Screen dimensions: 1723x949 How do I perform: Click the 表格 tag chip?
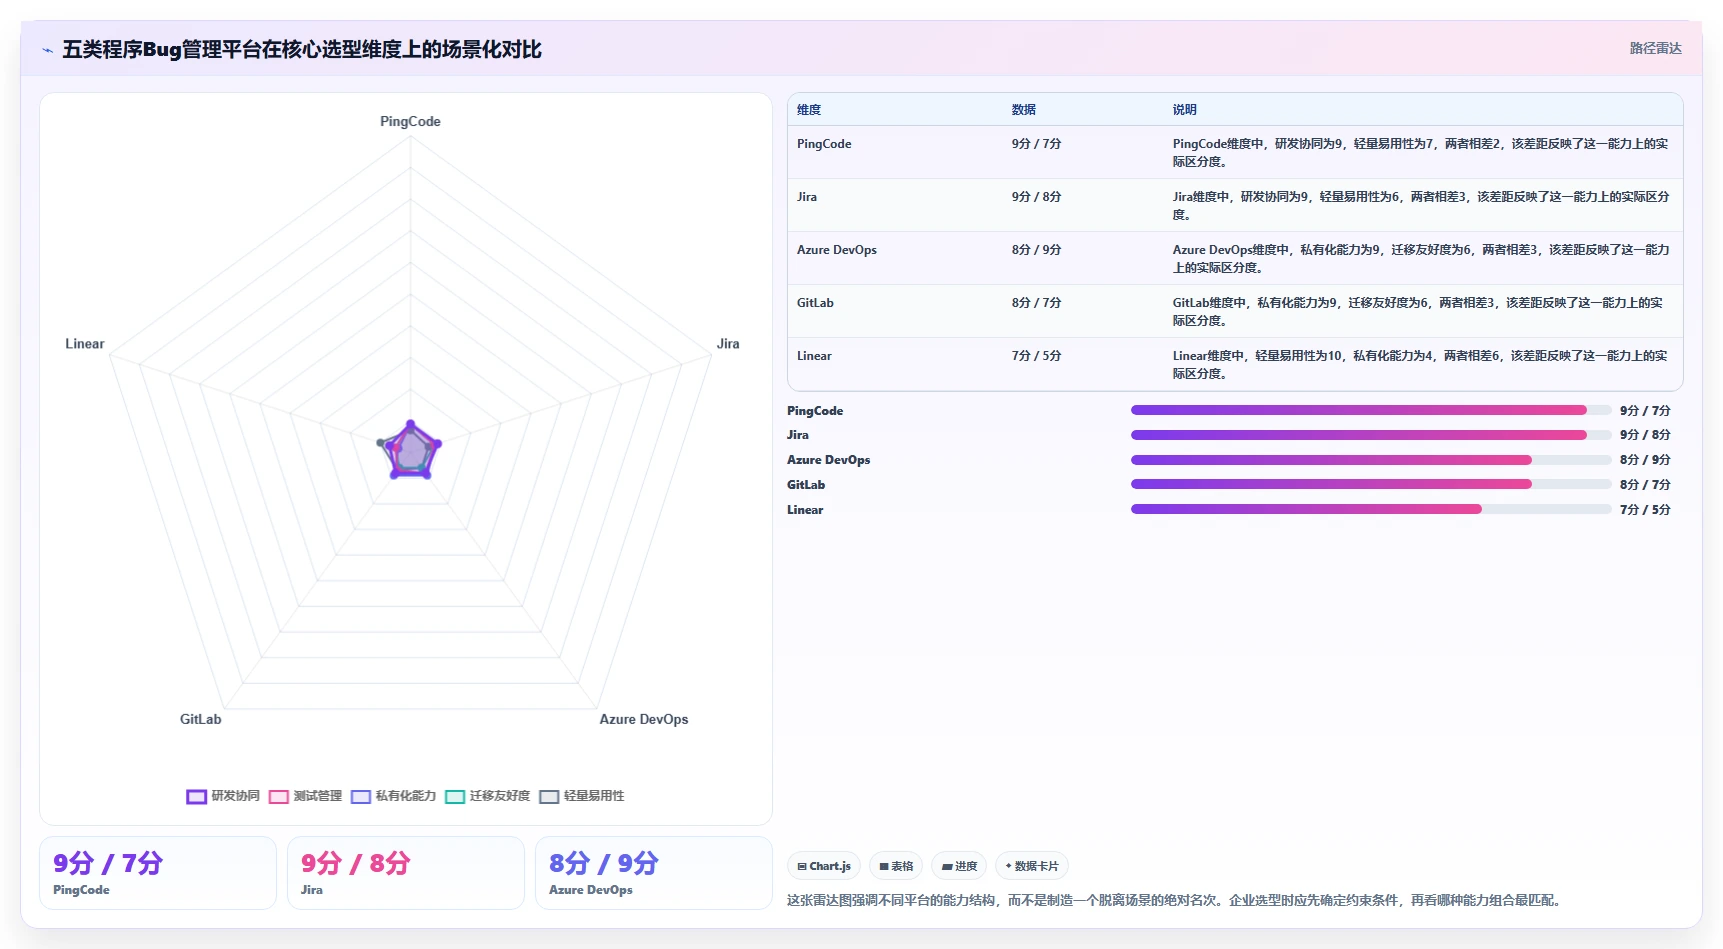[896, 866]
